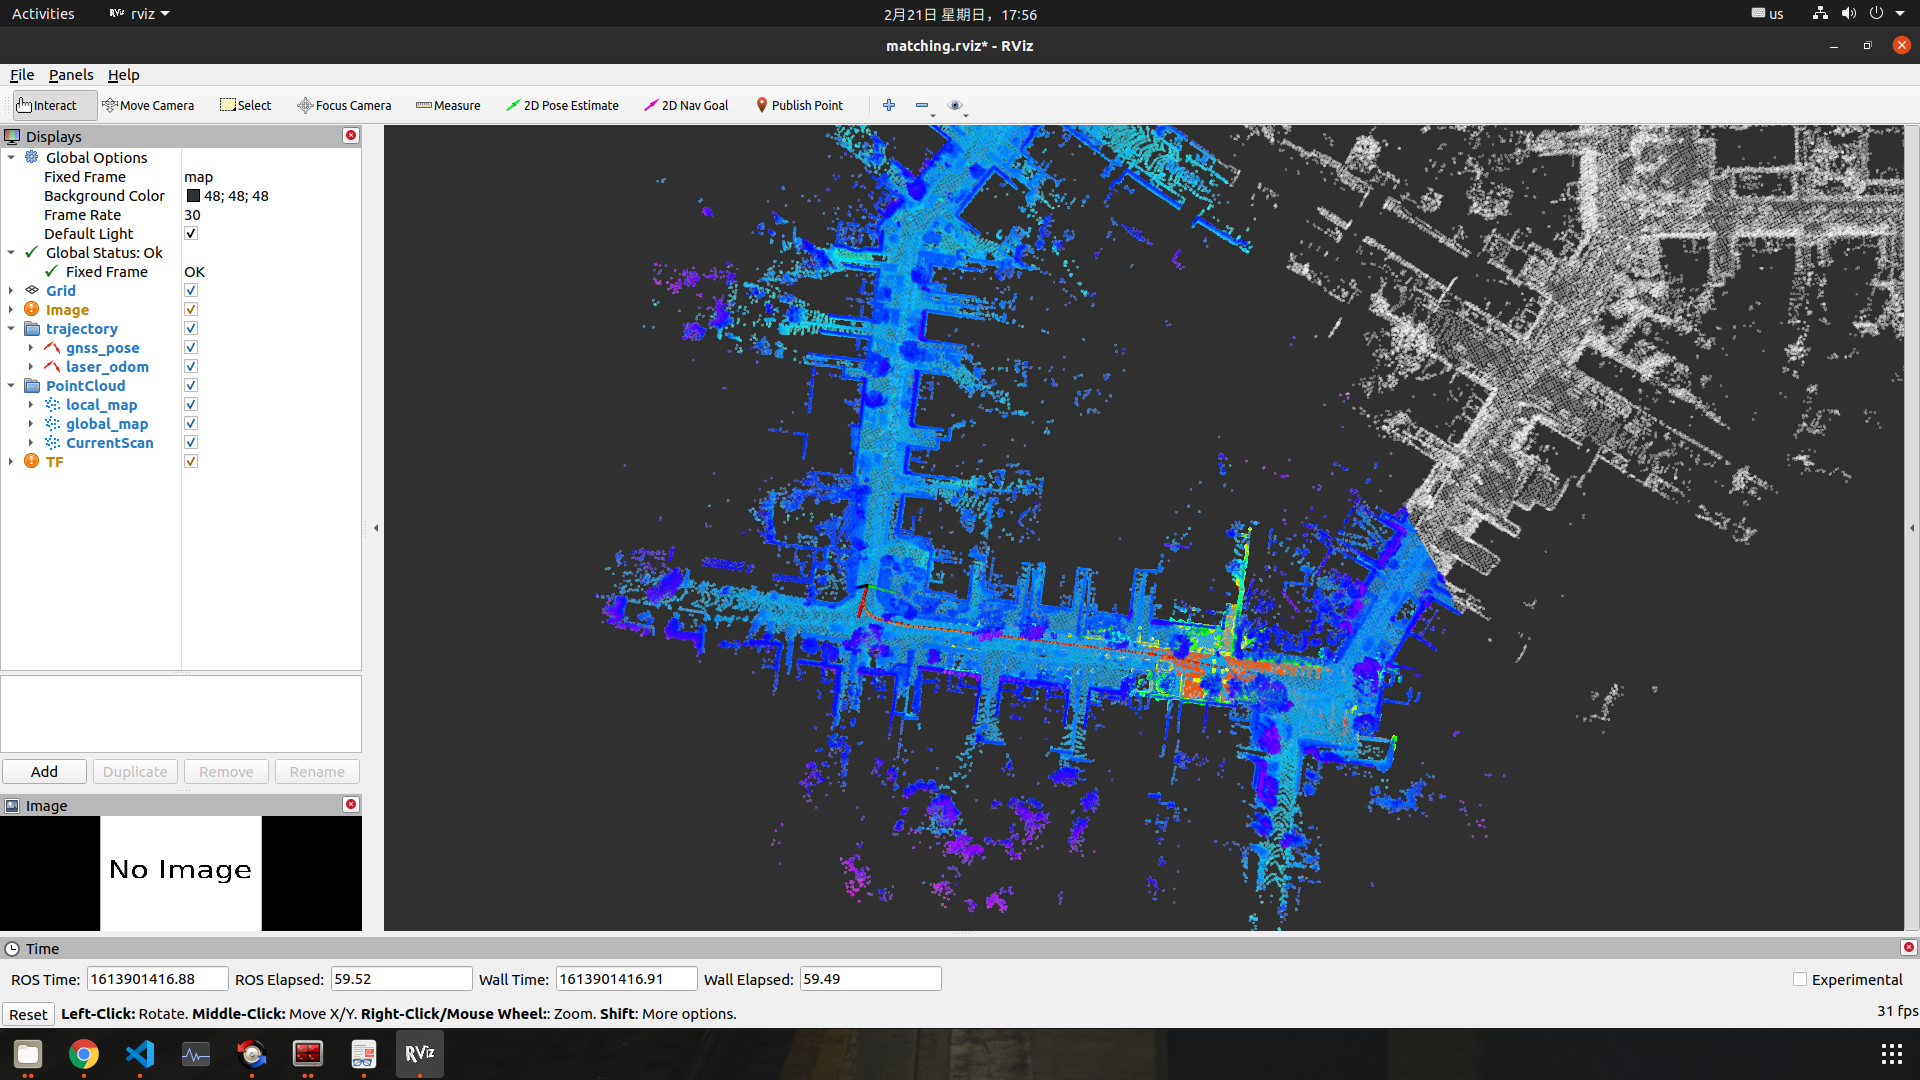
Task: Click the Fixed Frame value map
Action: click(199, 177)
